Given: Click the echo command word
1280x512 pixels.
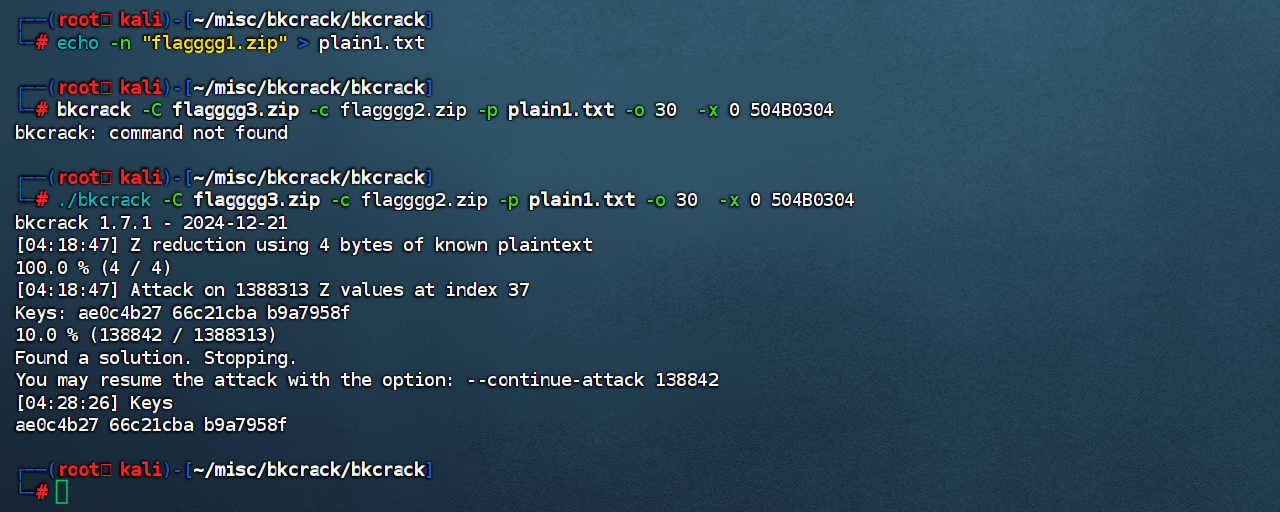Looking at the screenshot, I should [78, 42].
